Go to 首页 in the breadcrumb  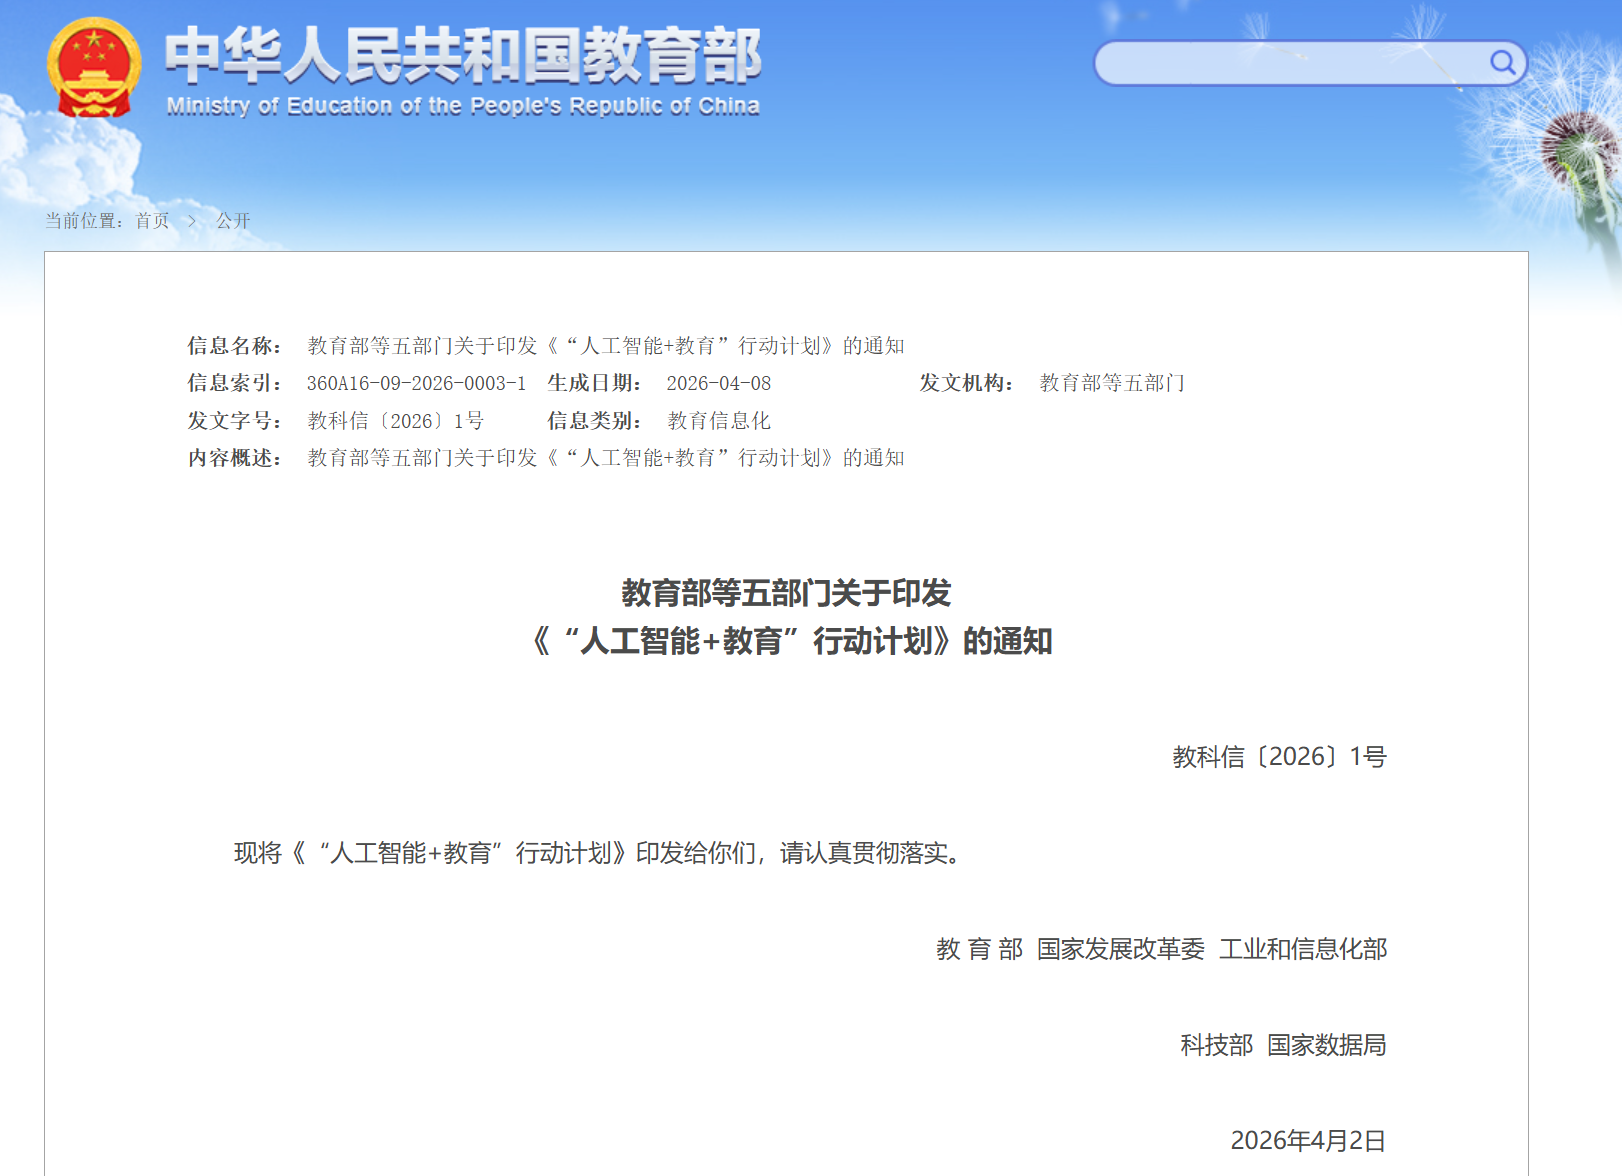tap(152, 221)
